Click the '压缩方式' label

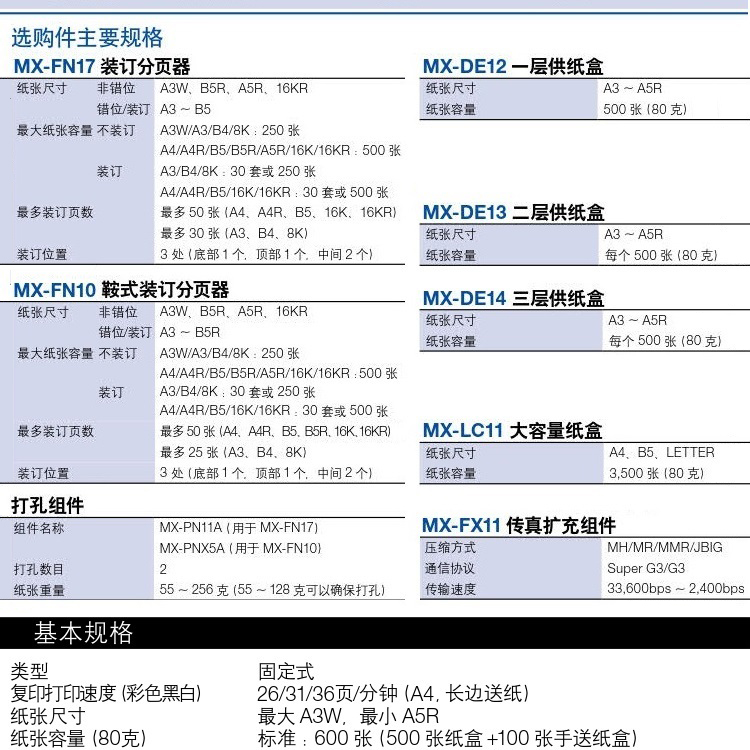(x=450, y=547)
